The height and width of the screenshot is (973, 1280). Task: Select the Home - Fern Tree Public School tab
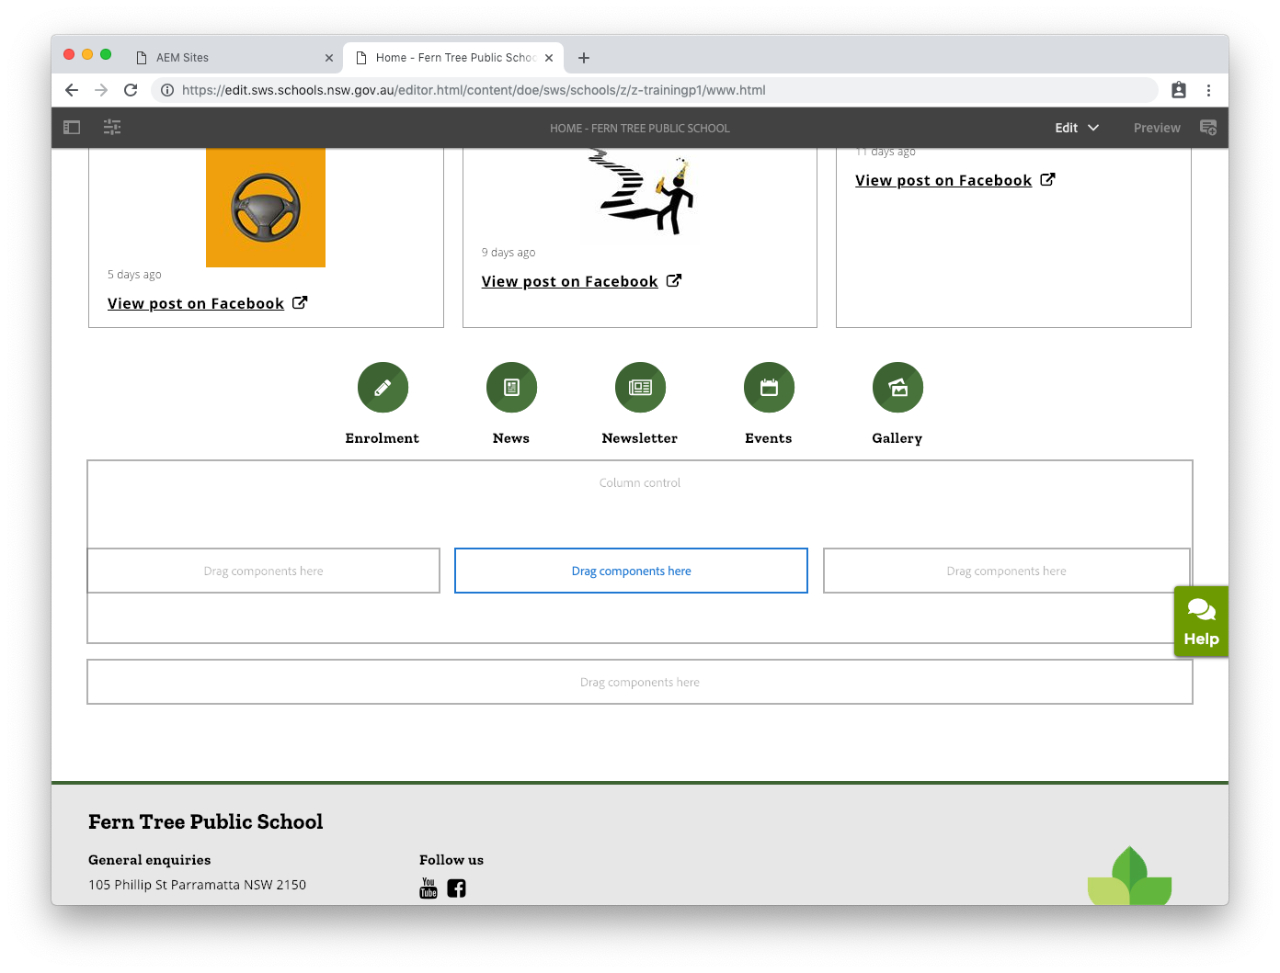pyautogui.click(x=455, y=58)
